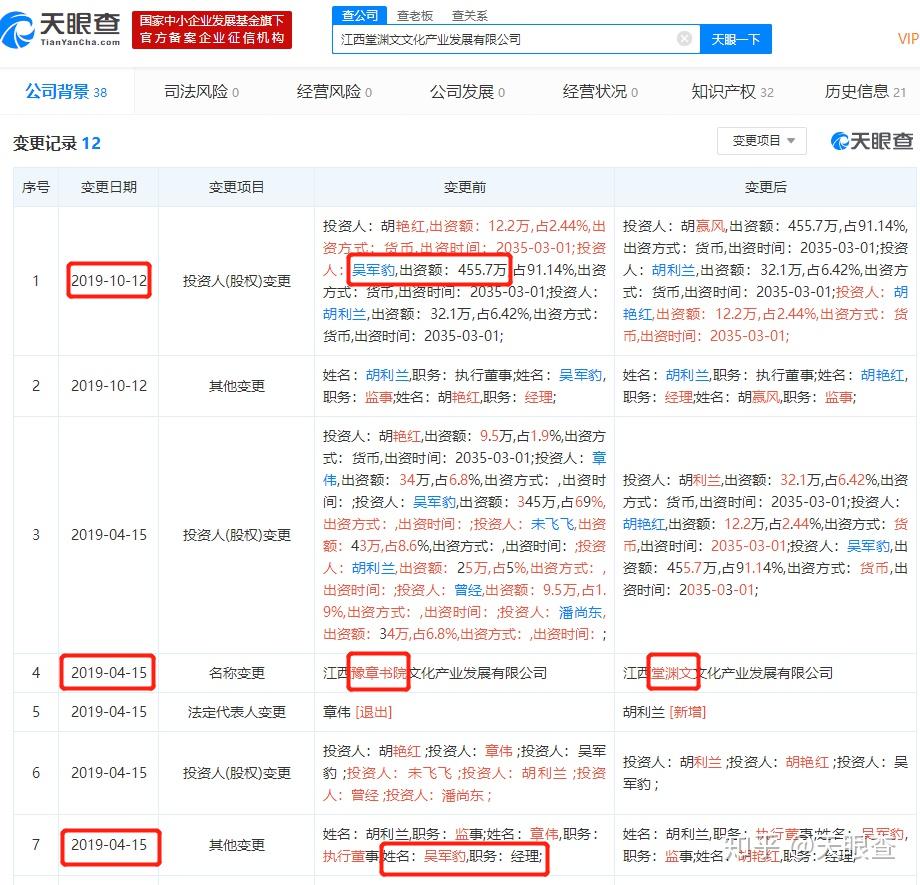Click the VIP link at top right

coord(908,38)
